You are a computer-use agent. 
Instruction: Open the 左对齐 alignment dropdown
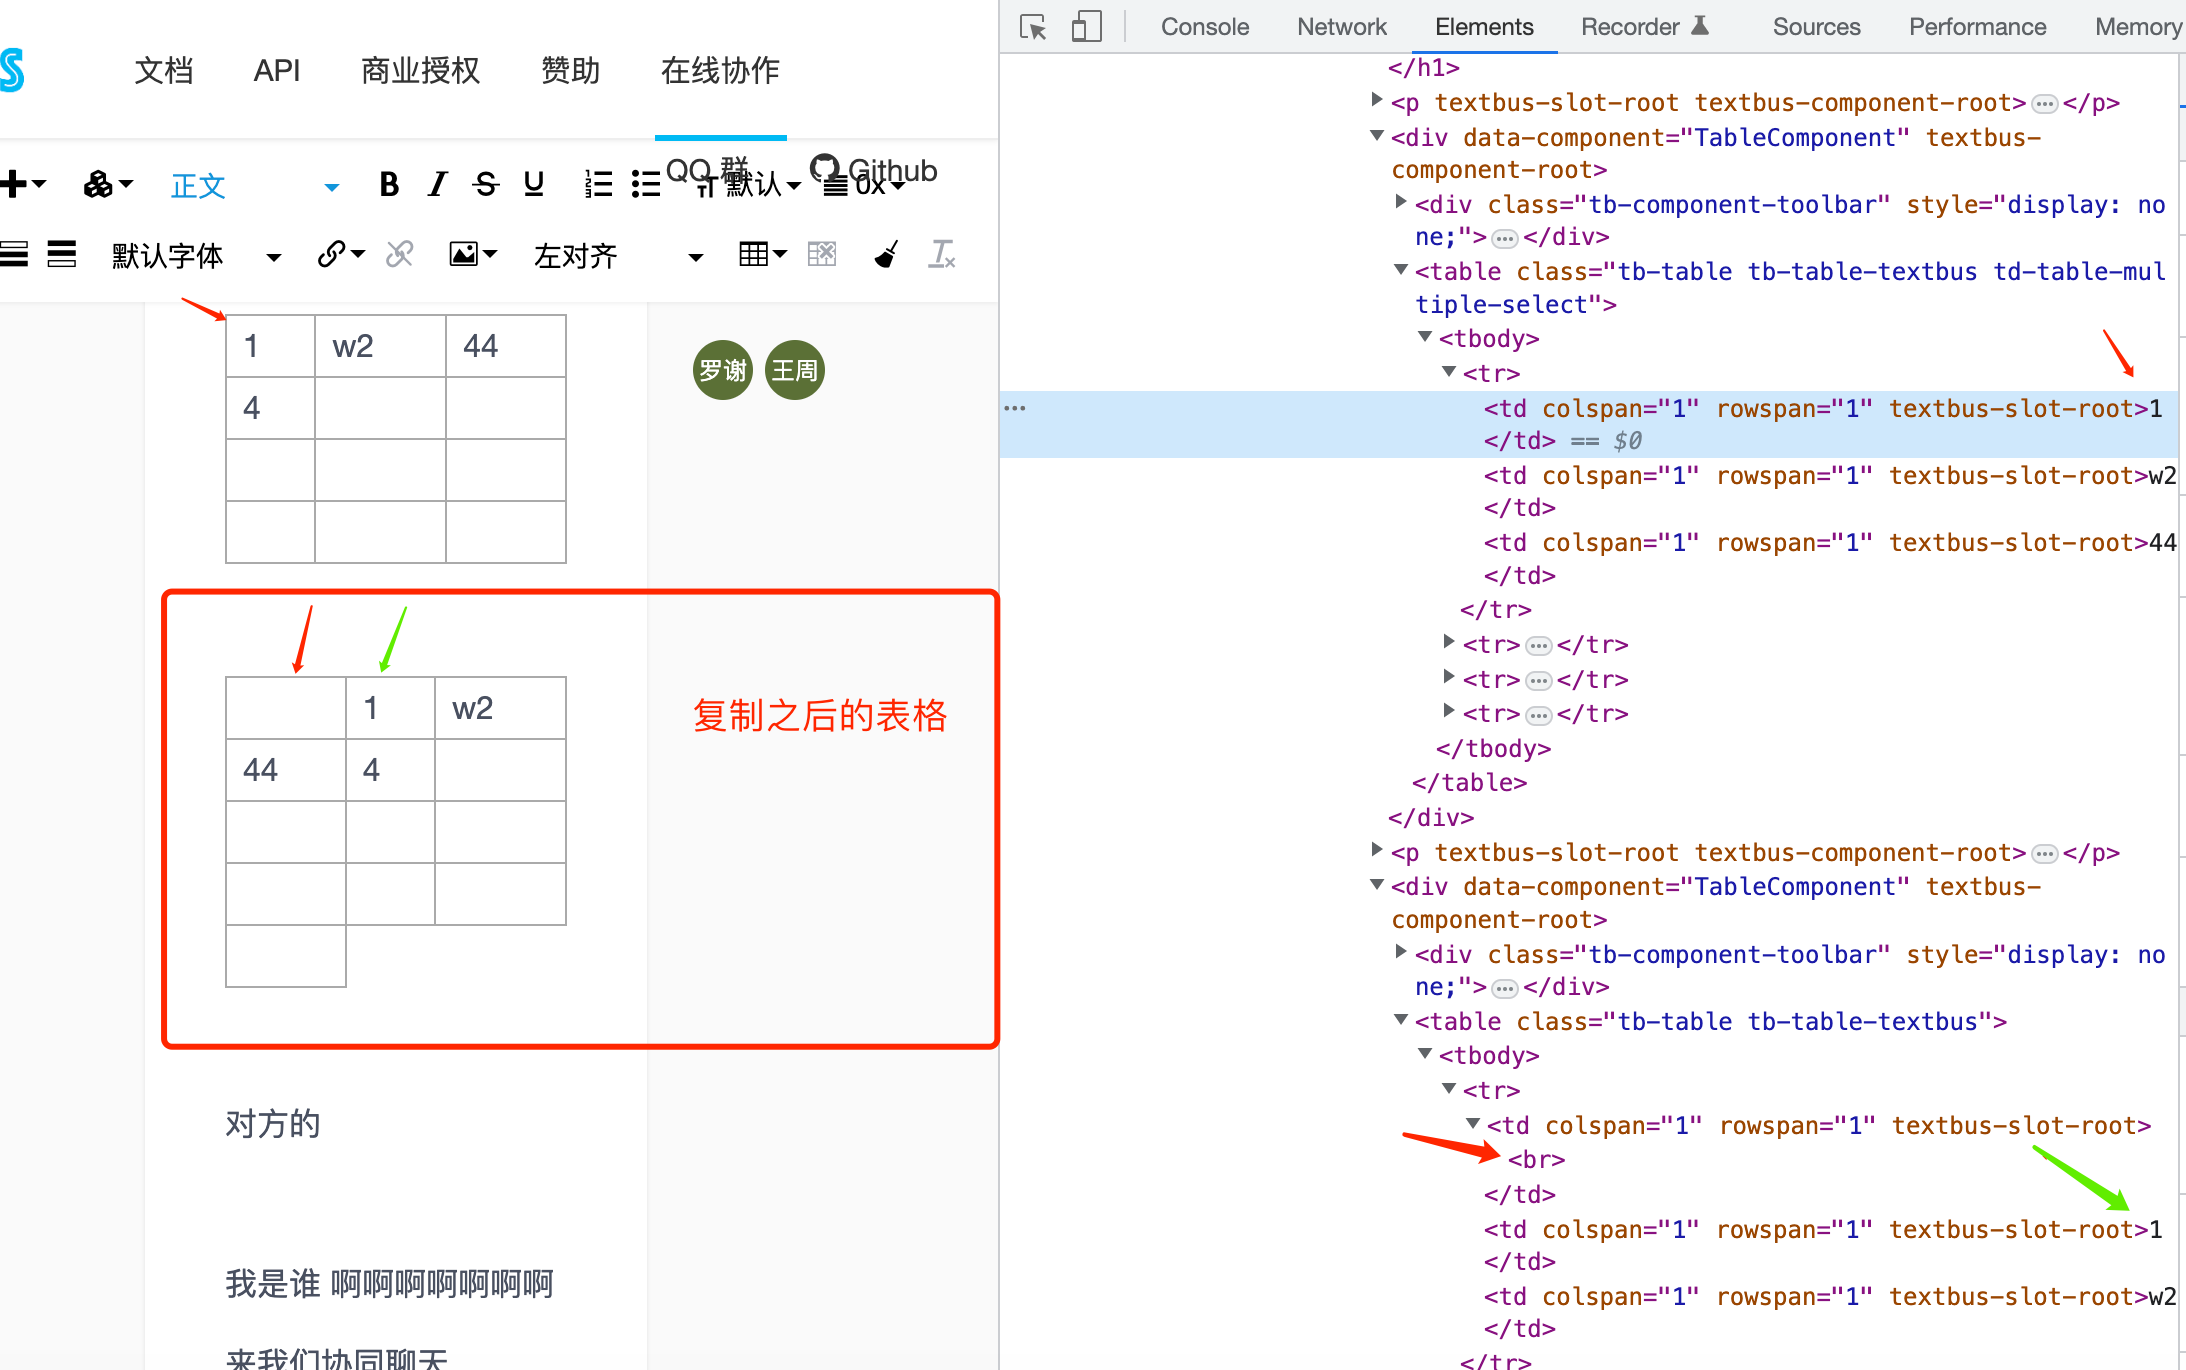tap(575, 255)
